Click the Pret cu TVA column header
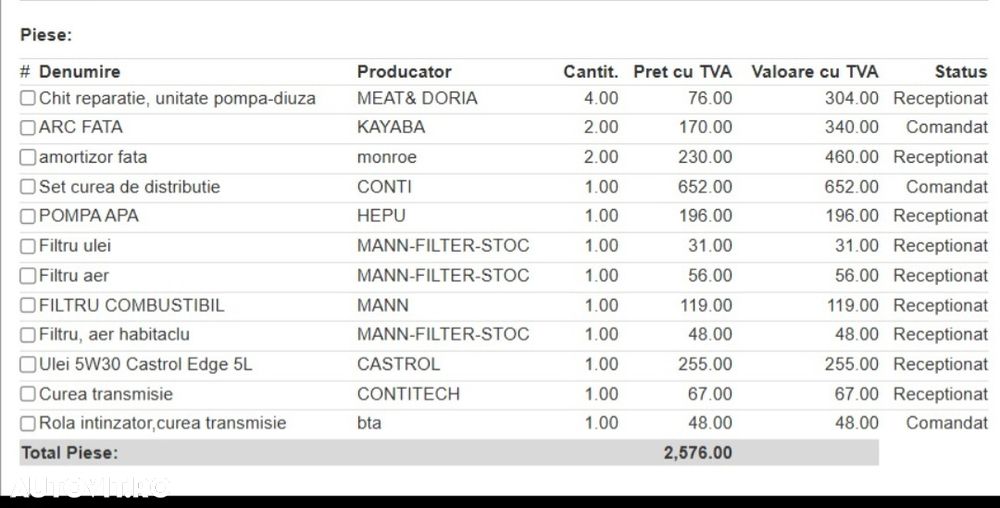Viewport: 1000px width, 508px height. pyautogui.click(x=682, y=72)
